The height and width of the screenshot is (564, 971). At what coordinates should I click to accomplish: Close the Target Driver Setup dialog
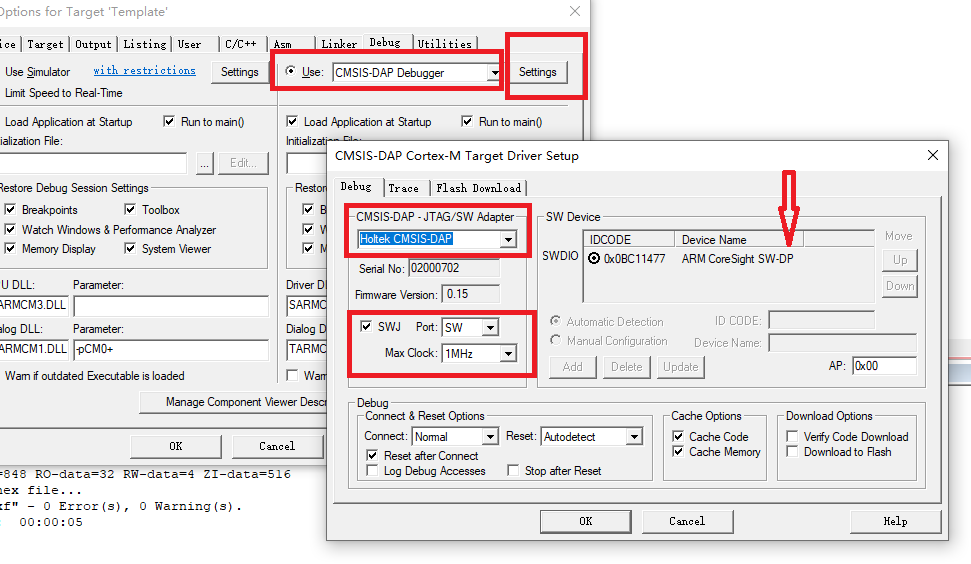tap(933, 155)
